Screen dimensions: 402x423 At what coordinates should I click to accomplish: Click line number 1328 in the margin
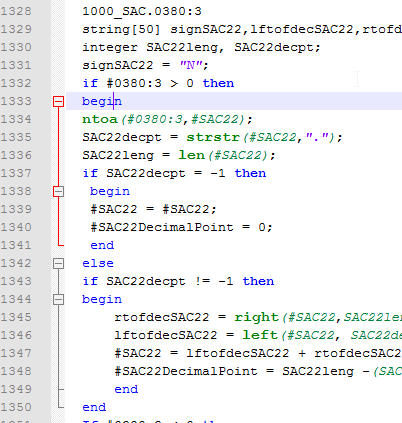[x=16, y=11]
